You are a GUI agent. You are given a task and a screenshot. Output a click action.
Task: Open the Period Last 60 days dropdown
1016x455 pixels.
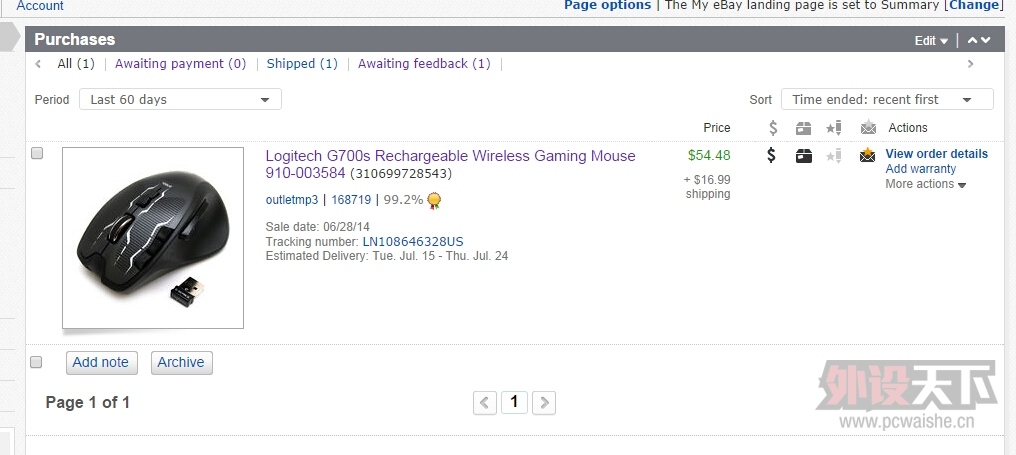(x=180, y=99)
